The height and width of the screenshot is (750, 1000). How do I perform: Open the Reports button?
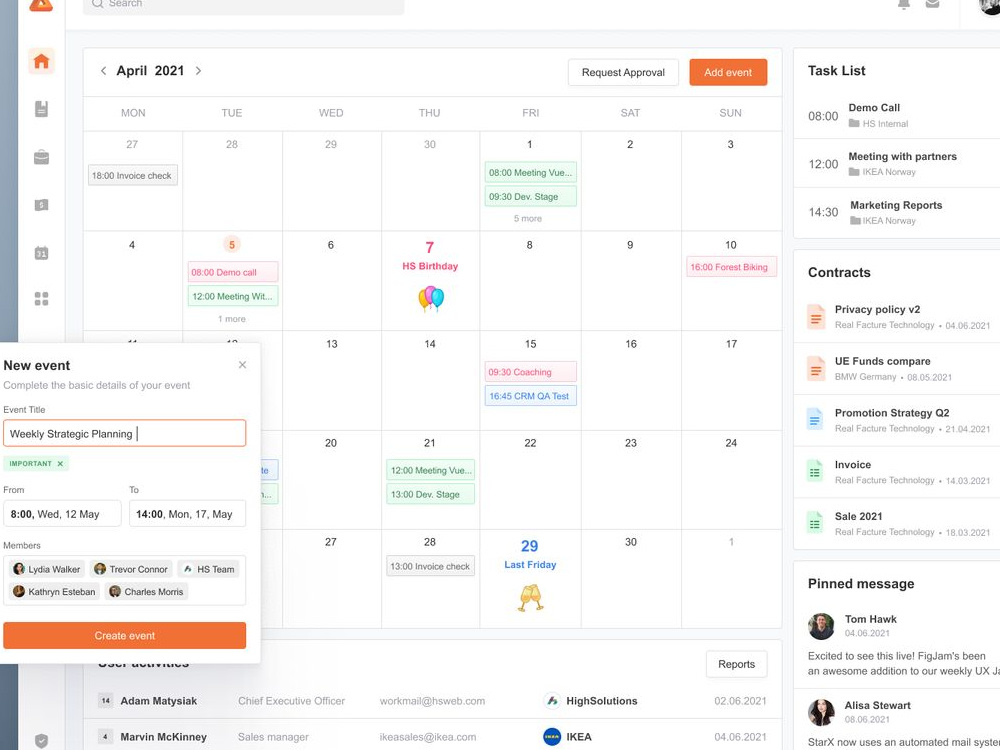pos(737,664)
